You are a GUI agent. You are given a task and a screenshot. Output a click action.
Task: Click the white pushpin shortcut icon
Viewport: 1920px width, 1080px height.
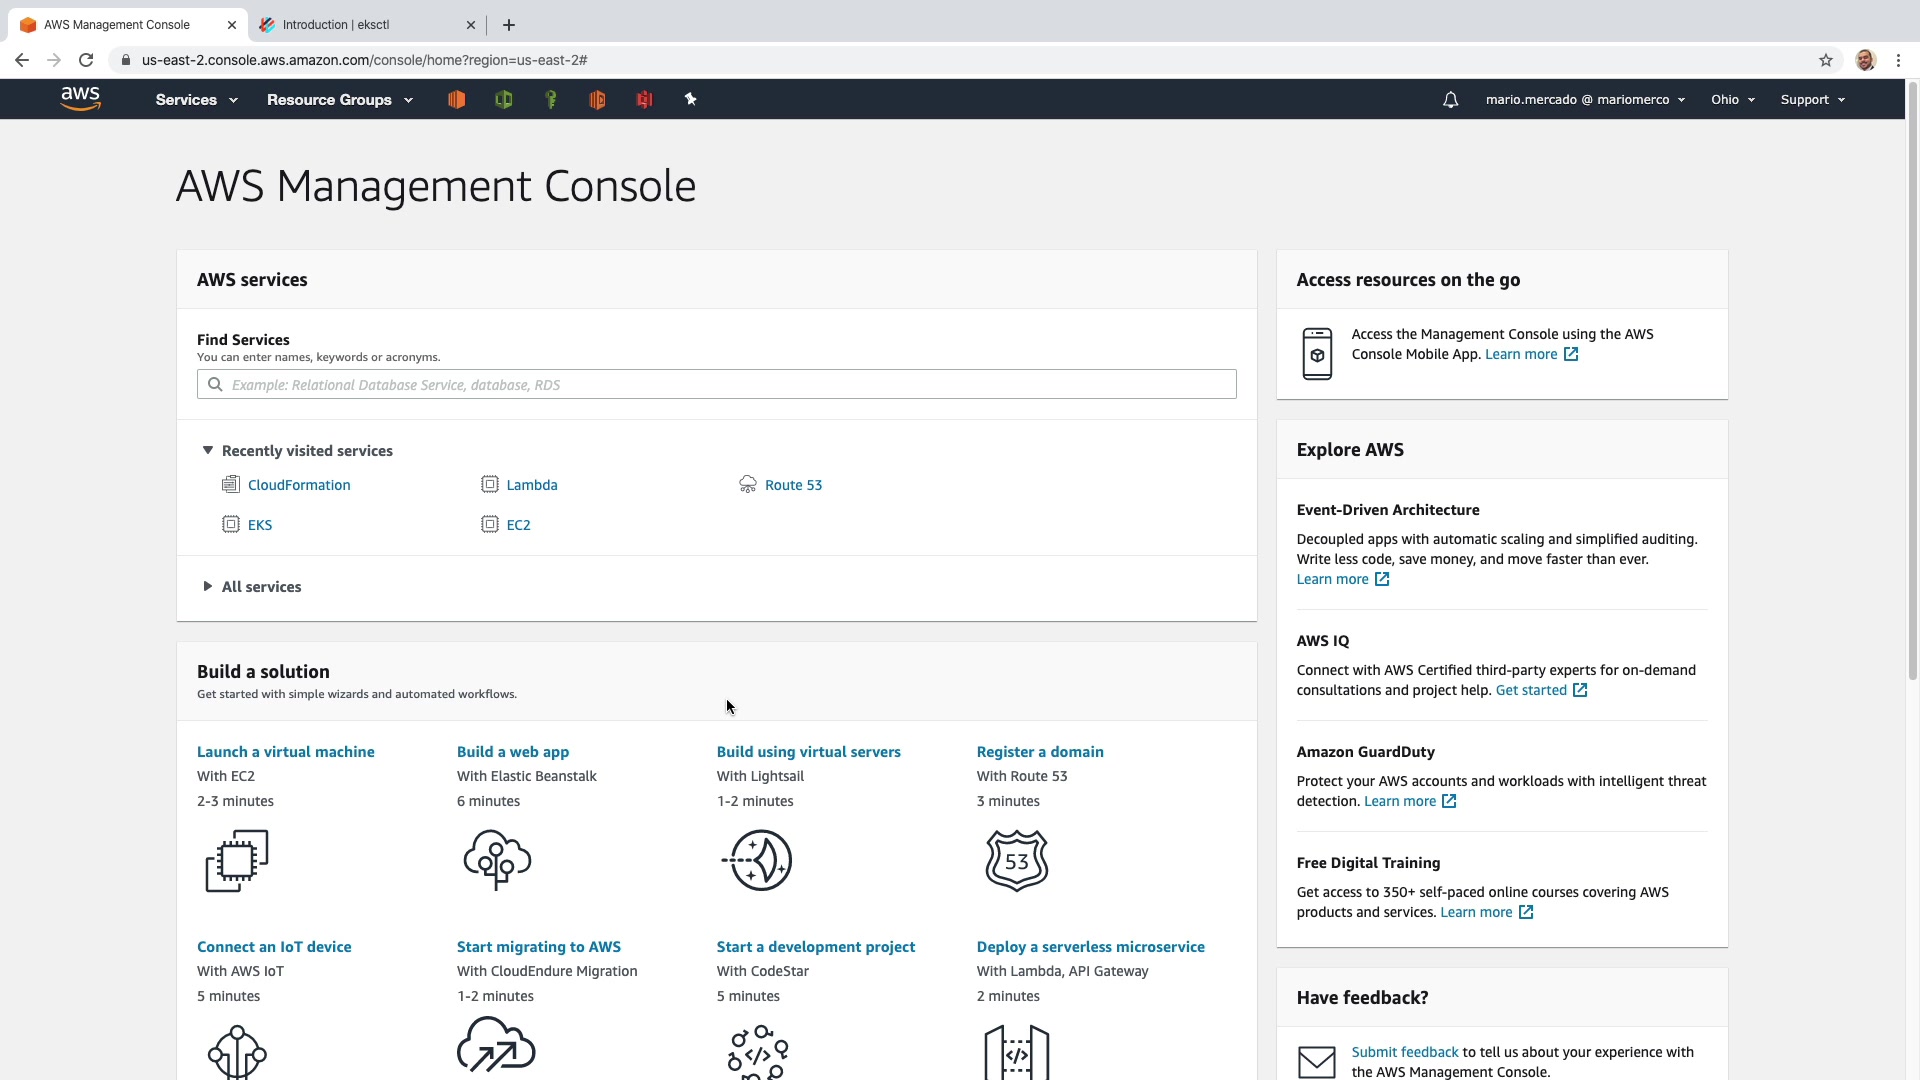point(690,99)
